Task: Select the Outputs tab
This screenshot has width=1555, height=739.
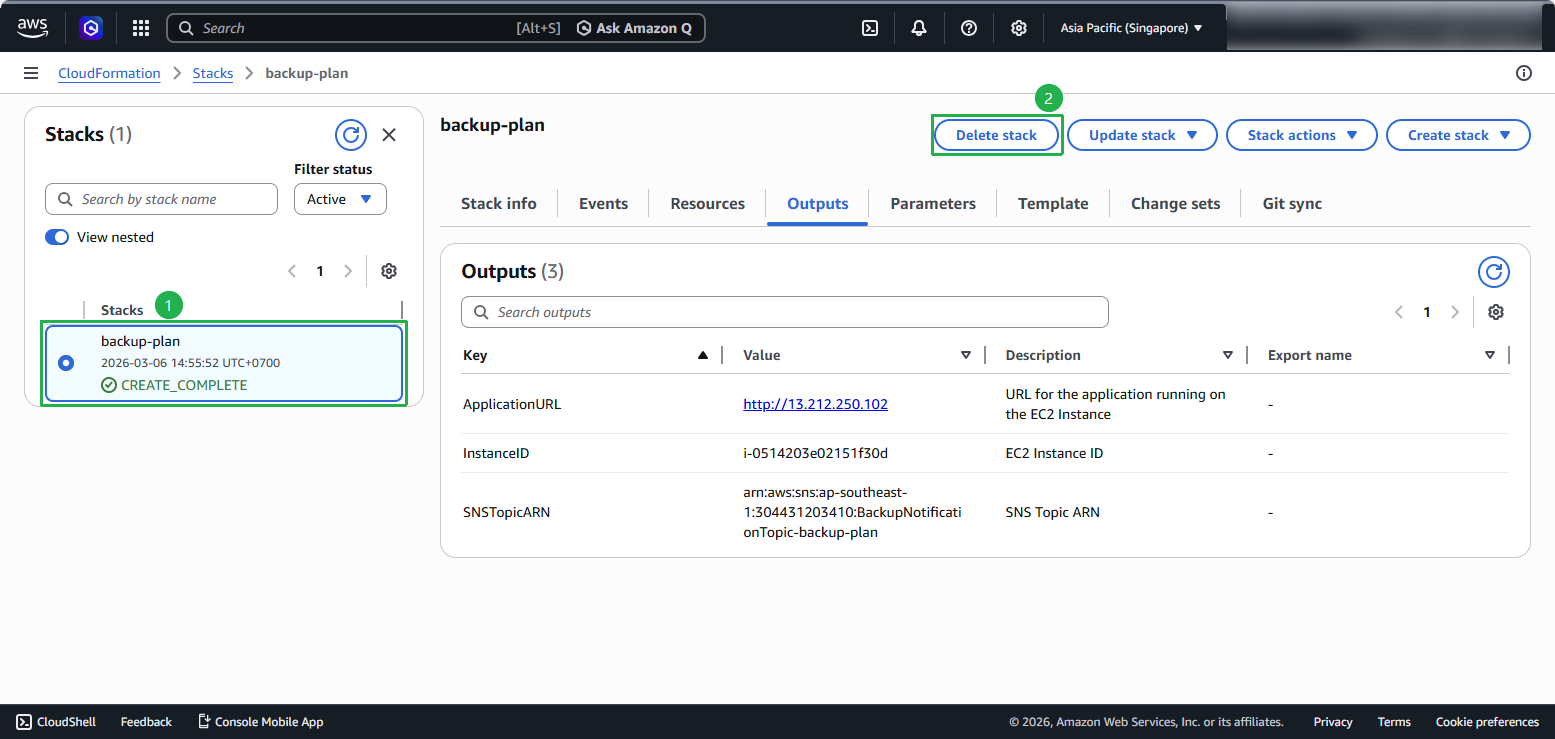Action: (818, 204)
